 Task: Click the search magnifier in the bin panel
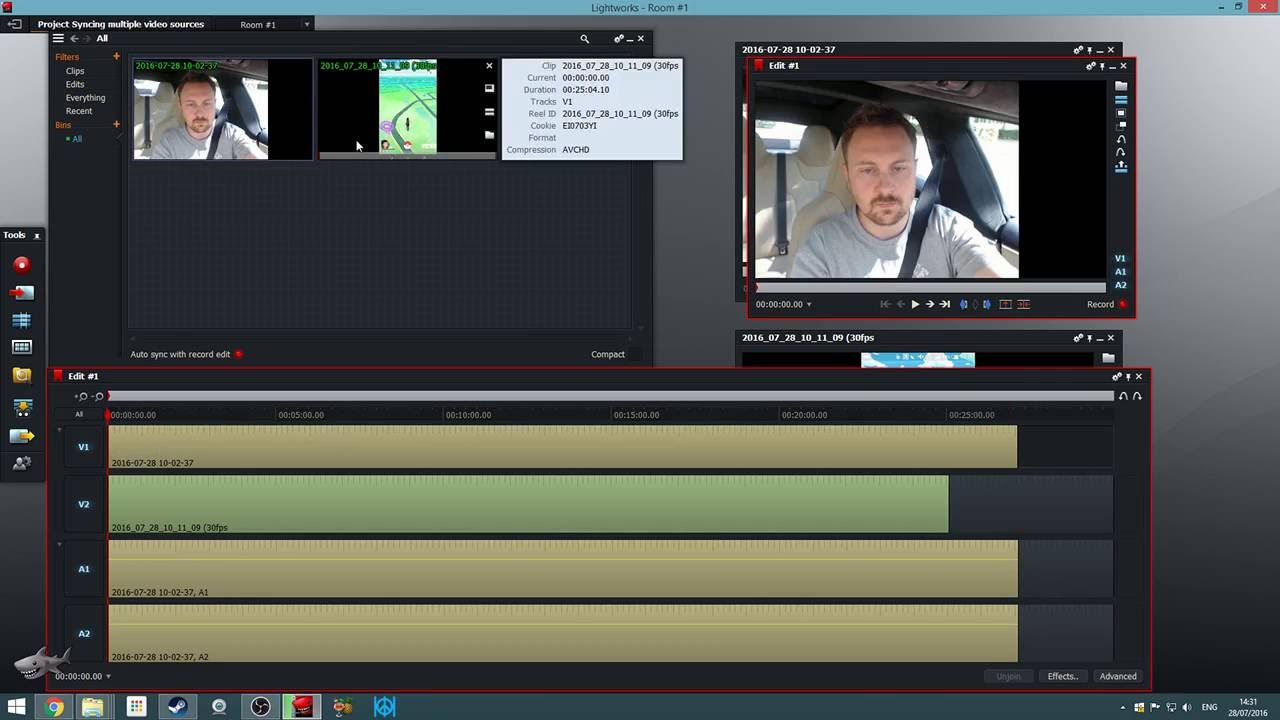585,39
